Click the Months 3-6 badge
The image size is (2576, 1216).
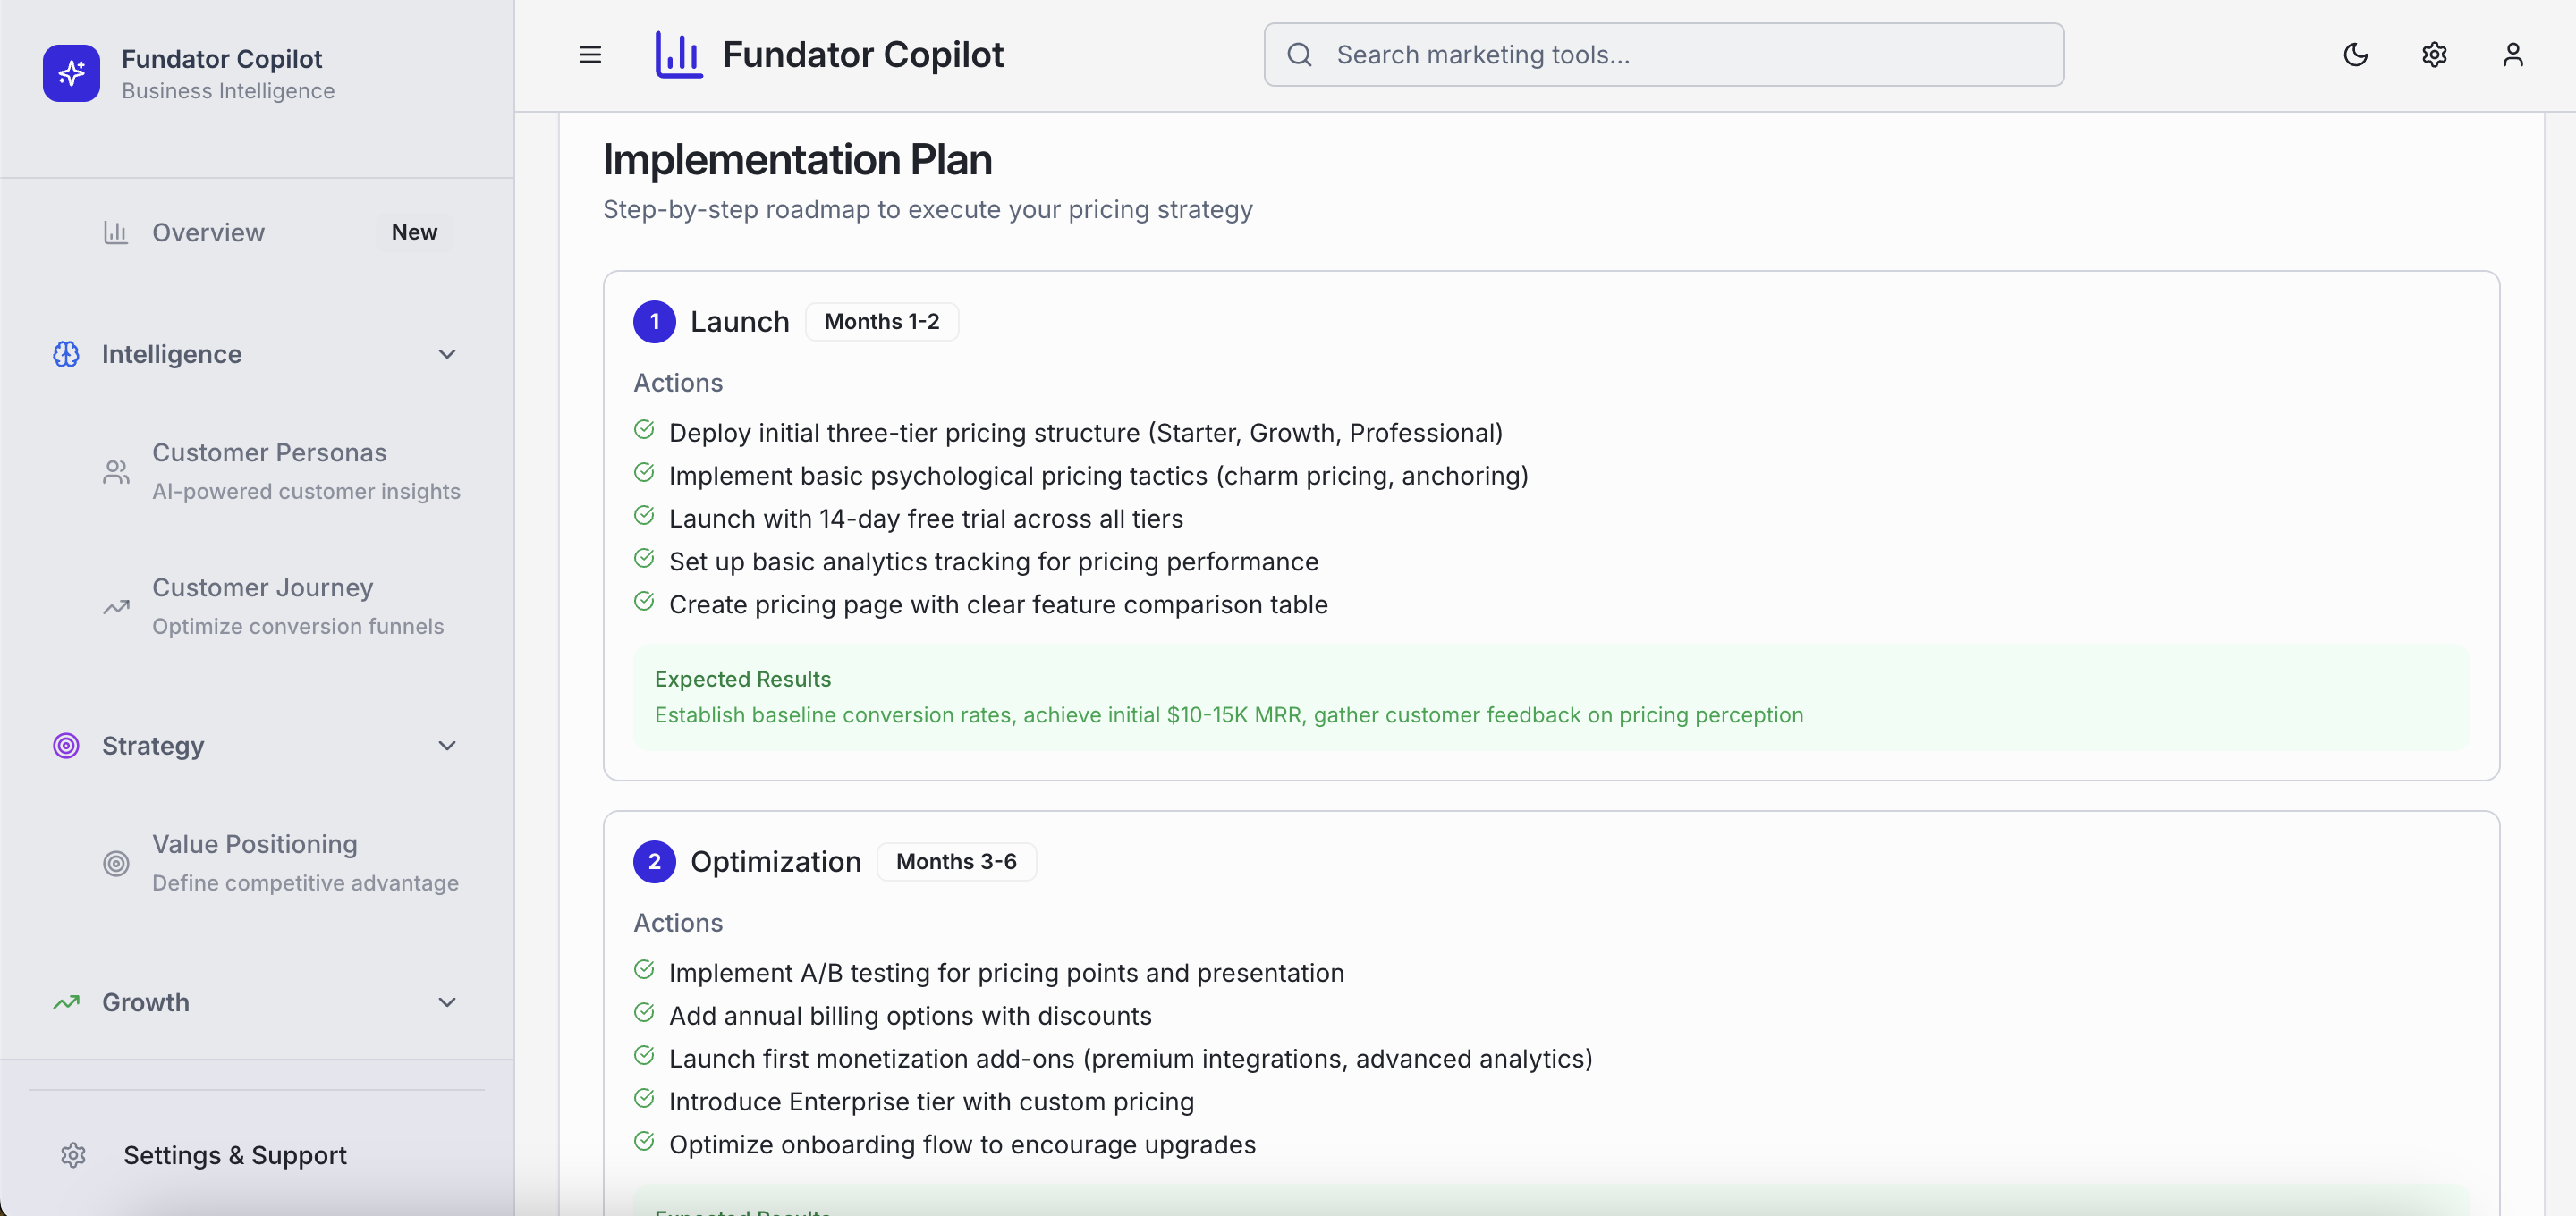(956, 862)
